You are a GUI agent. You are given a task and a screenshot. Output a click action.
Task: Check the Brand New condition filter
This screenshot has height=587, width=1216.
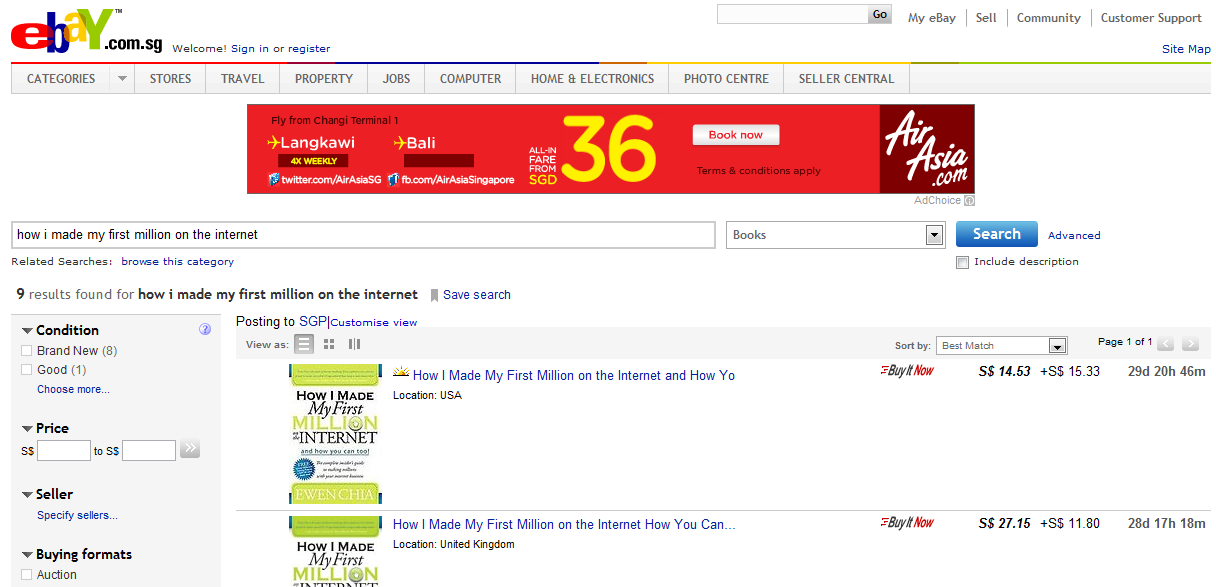(x=27, y=351)
